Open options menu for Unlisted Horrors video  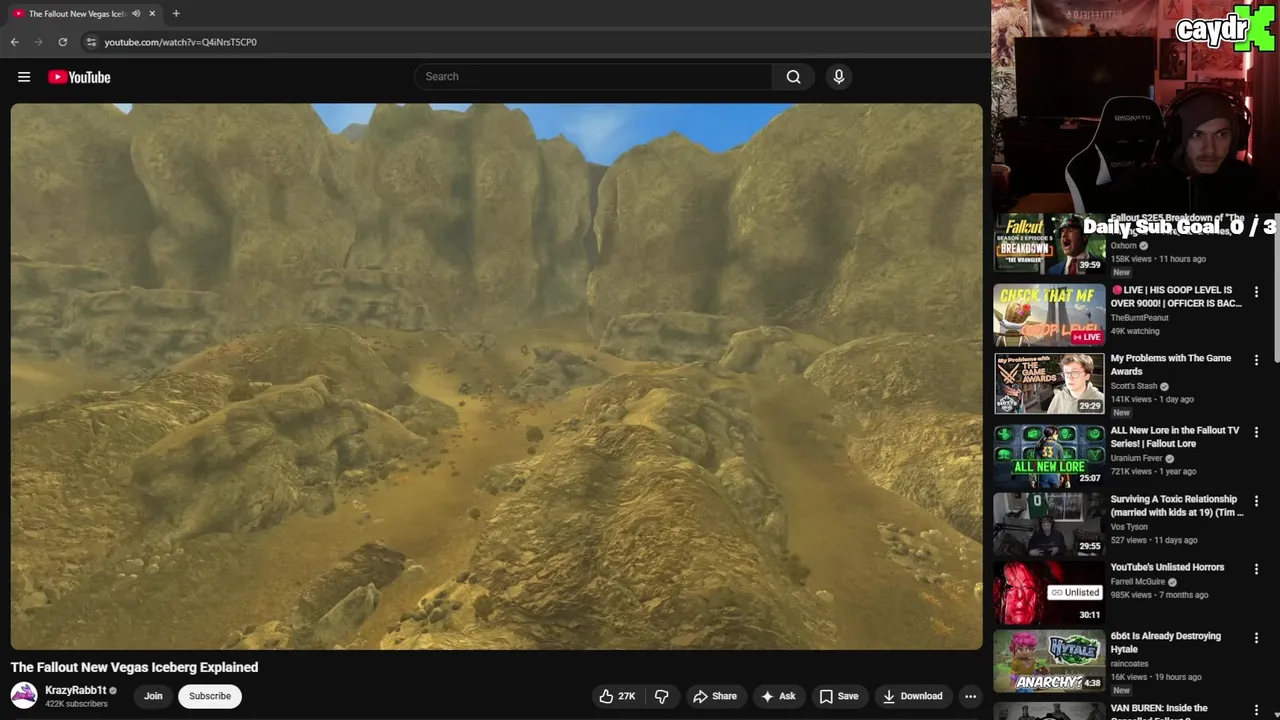tap(1257, 569)
